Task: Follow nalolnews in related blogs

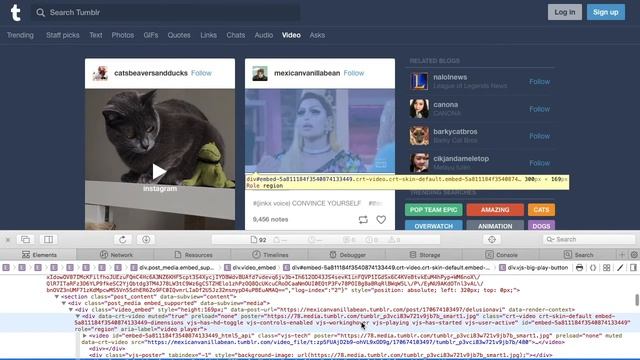Action: tap(539, 82)
